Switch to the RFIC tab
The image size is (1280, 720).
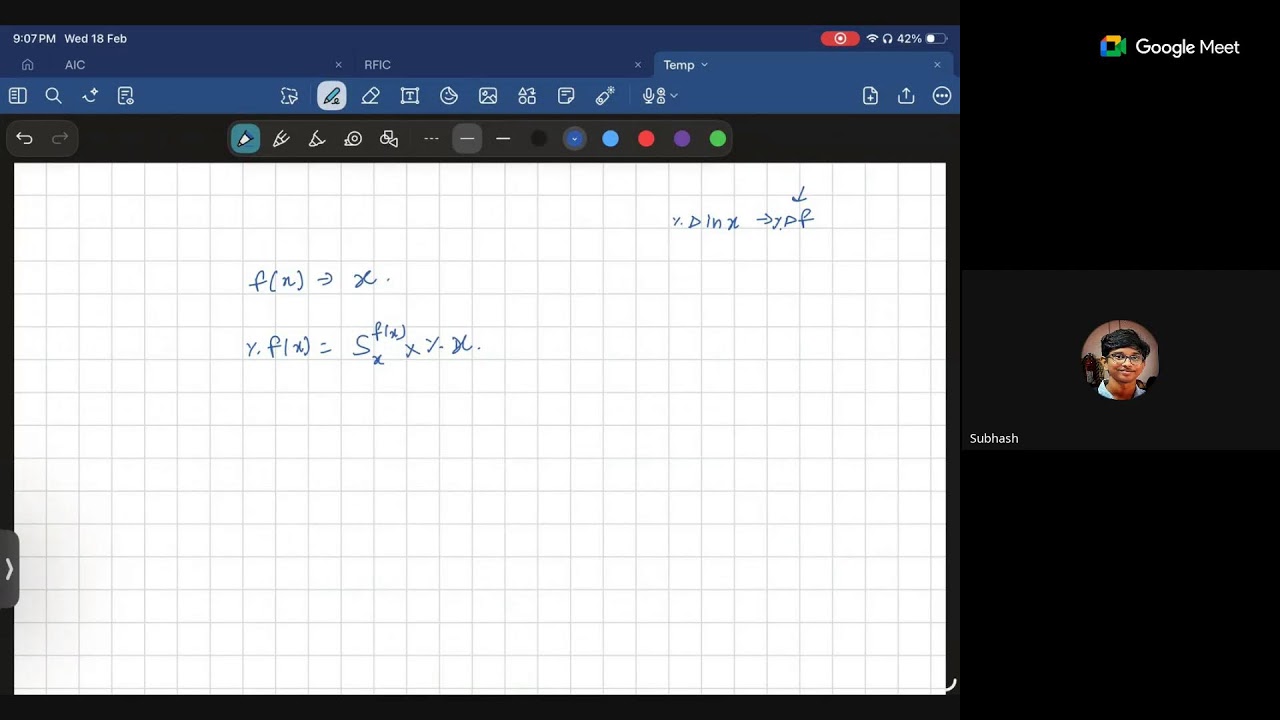(x=377, y=65)
